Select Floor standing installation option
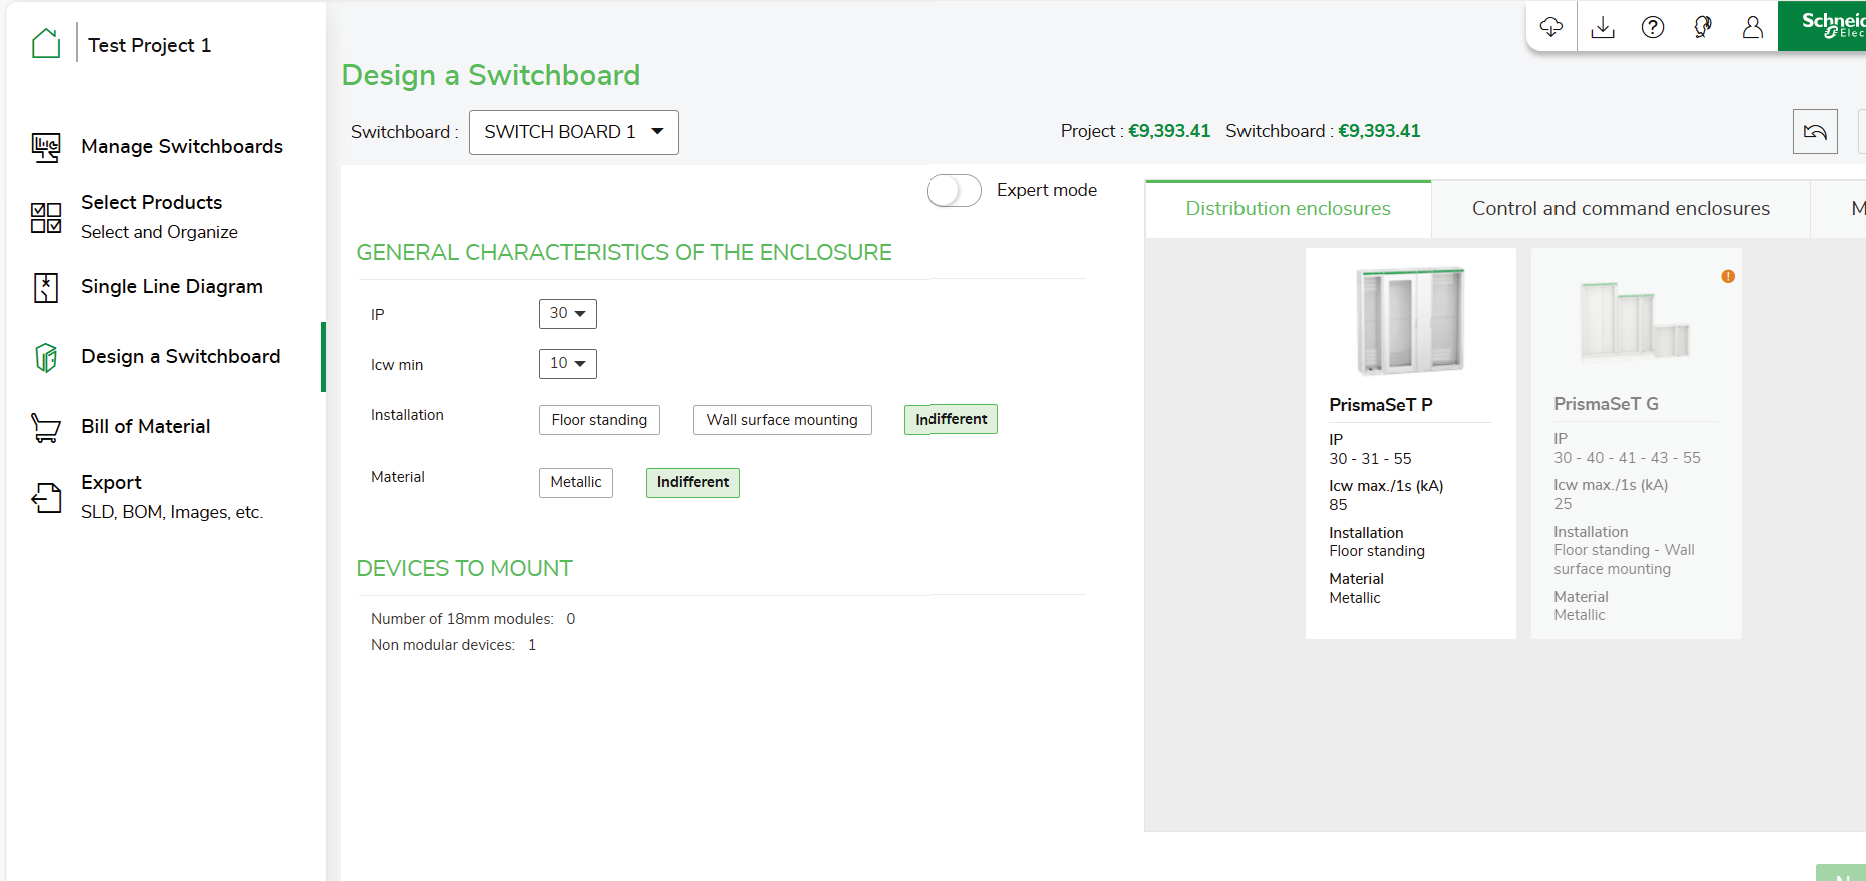Viewport: 1866px width, 881px height. pos(599,420)
